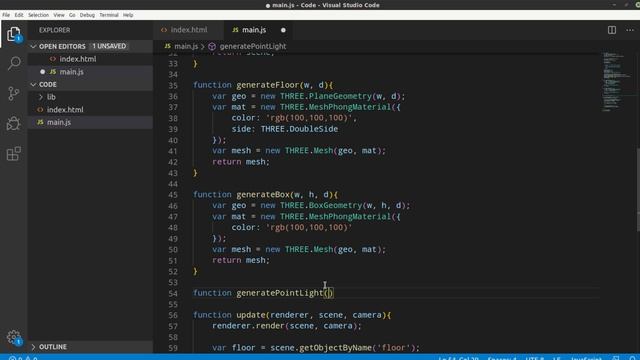640x360 pixels.
Task: Click the generatePointLight symbol icon in breadcrumb
Action: [x=212, y=46]
